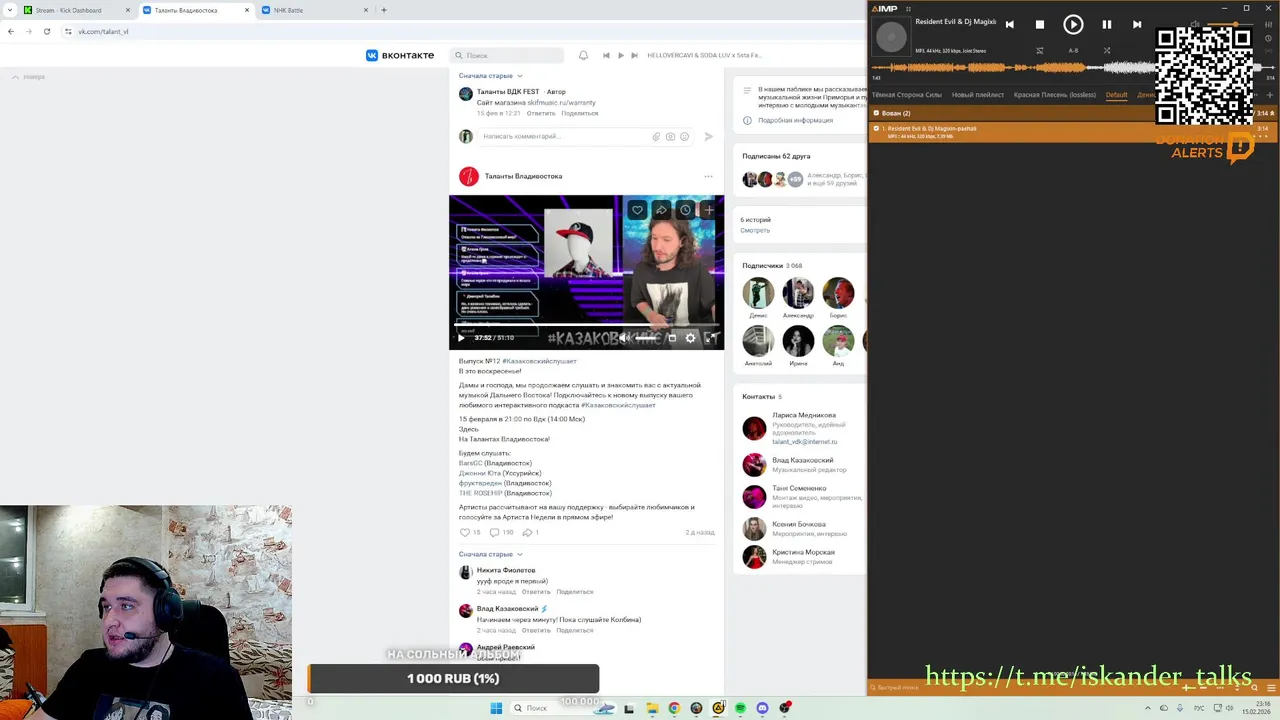This screenshot has height=720, width=1280.
Task: Reload the browser page
Action: (46, 31)
